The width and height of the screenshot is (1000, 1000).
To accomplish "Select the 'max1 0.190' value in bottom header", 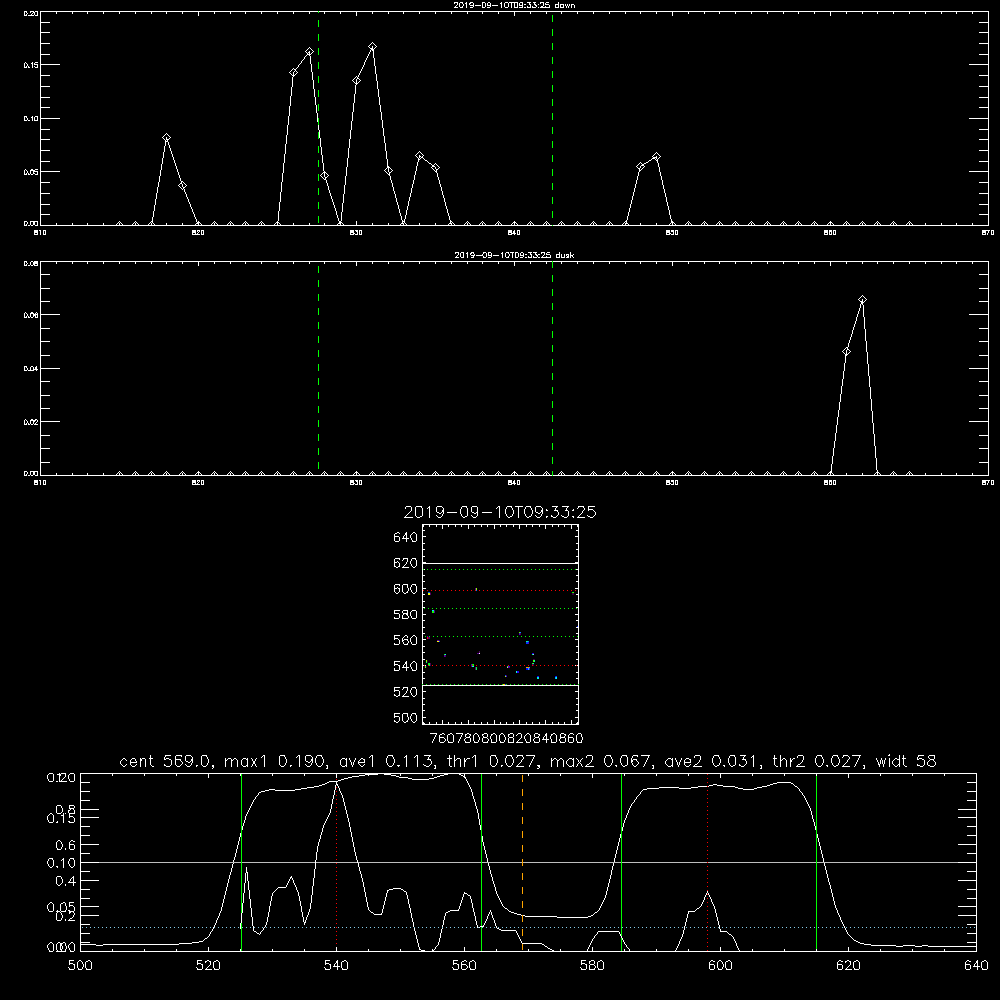I will point(276,761).
